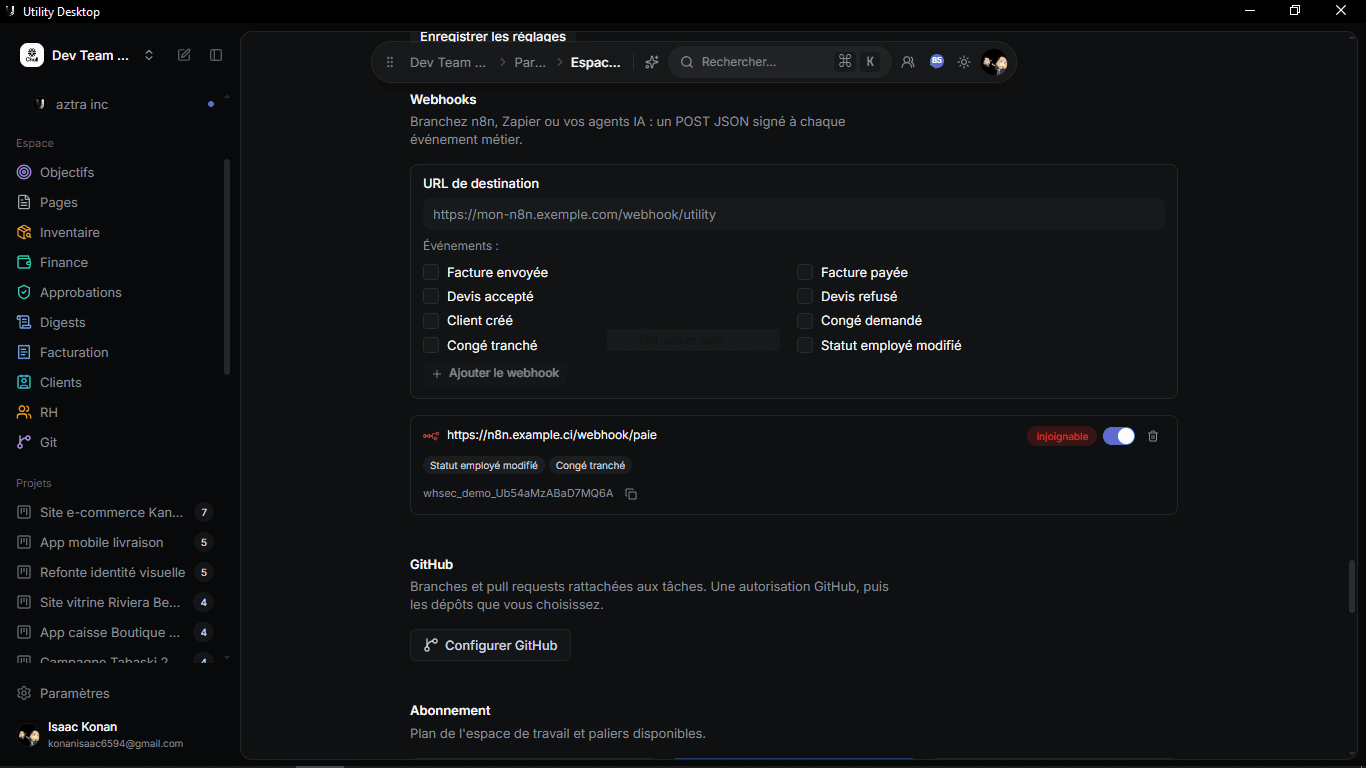The width and height of the screenshot is (1366, 768).
Task: Copy the whsec_demo webhook secret
Action: pyautogui.click(x=631, y=494)
